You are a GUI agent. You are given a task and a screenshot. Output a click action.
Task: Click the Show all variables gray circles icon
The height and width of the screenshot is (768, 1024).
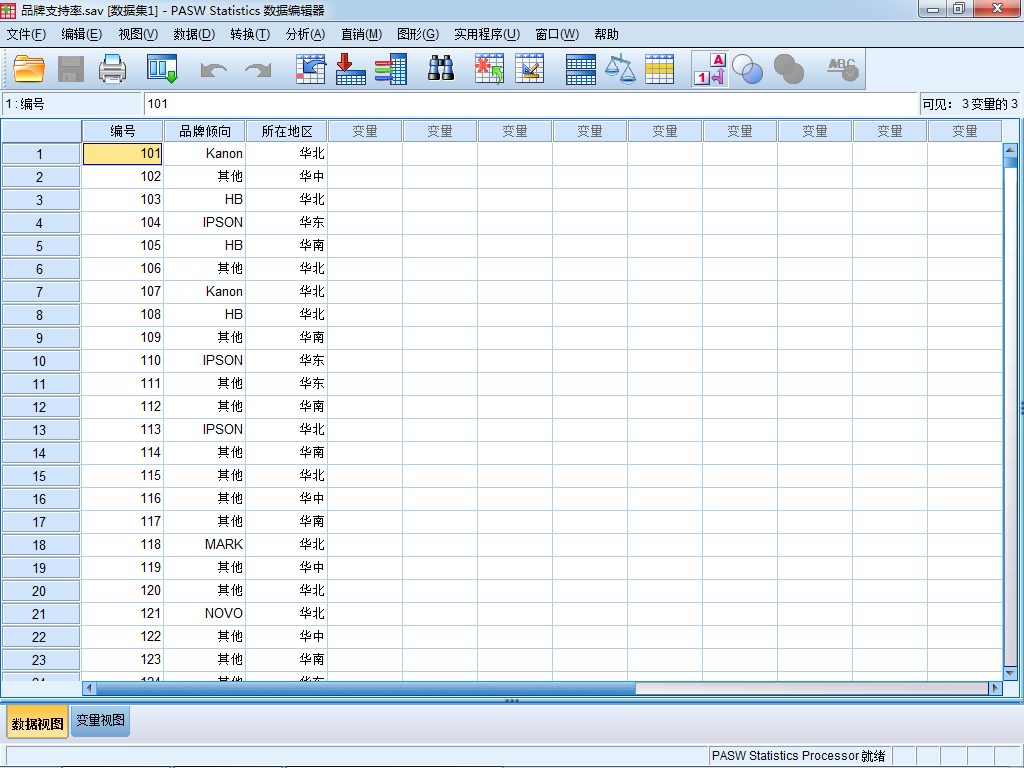point(788,69)
